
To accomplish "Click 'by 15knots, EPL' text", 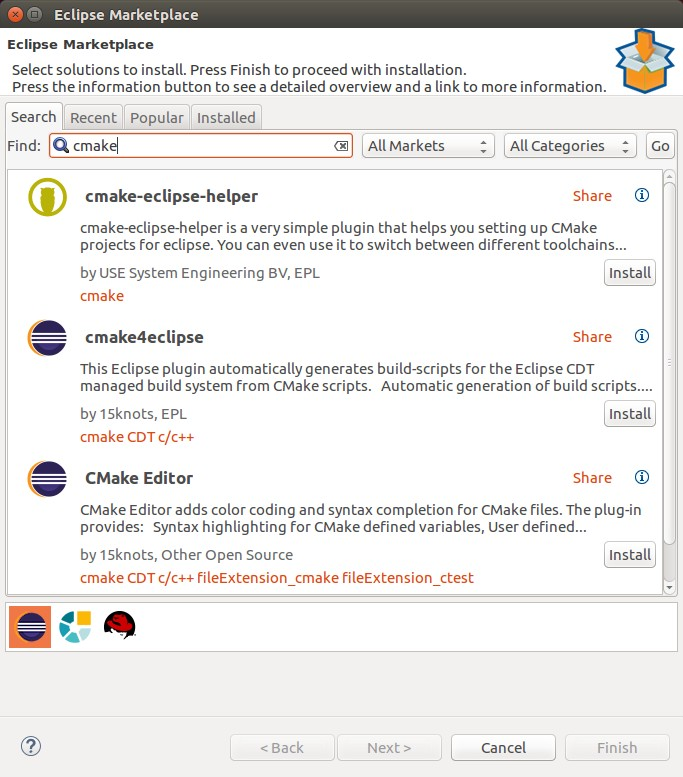I will 133,414.
